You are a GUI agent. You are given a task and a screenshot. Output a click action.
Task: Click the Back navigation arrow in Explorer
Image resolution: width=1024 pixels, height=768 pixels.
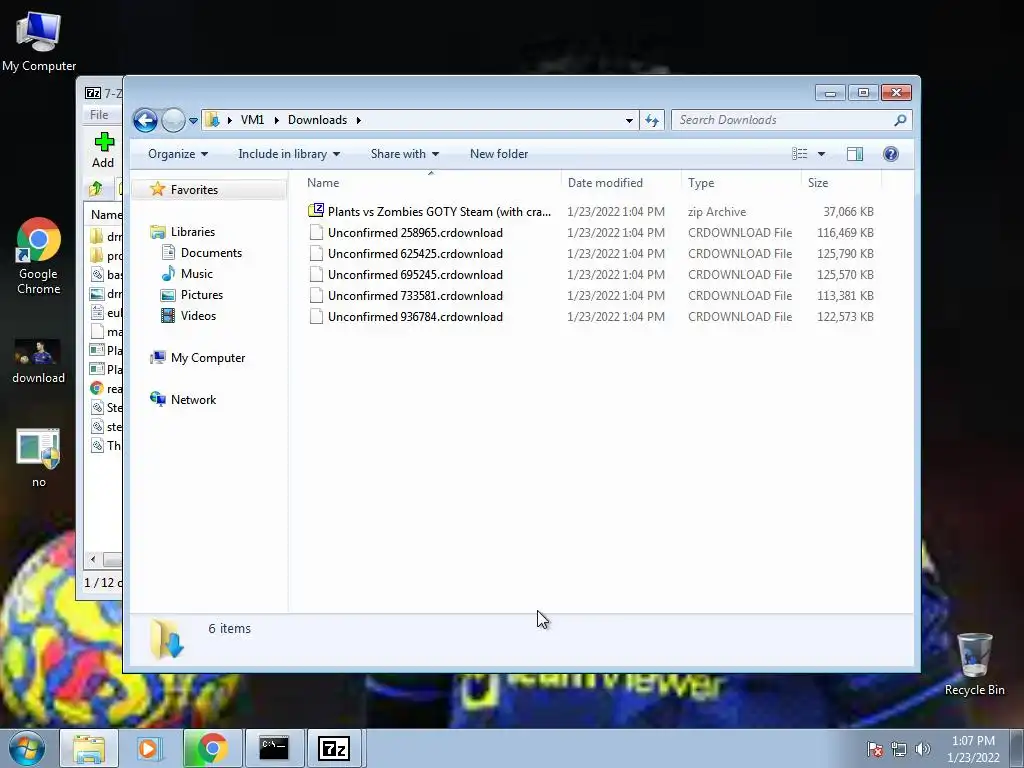(x=145, y=120)
